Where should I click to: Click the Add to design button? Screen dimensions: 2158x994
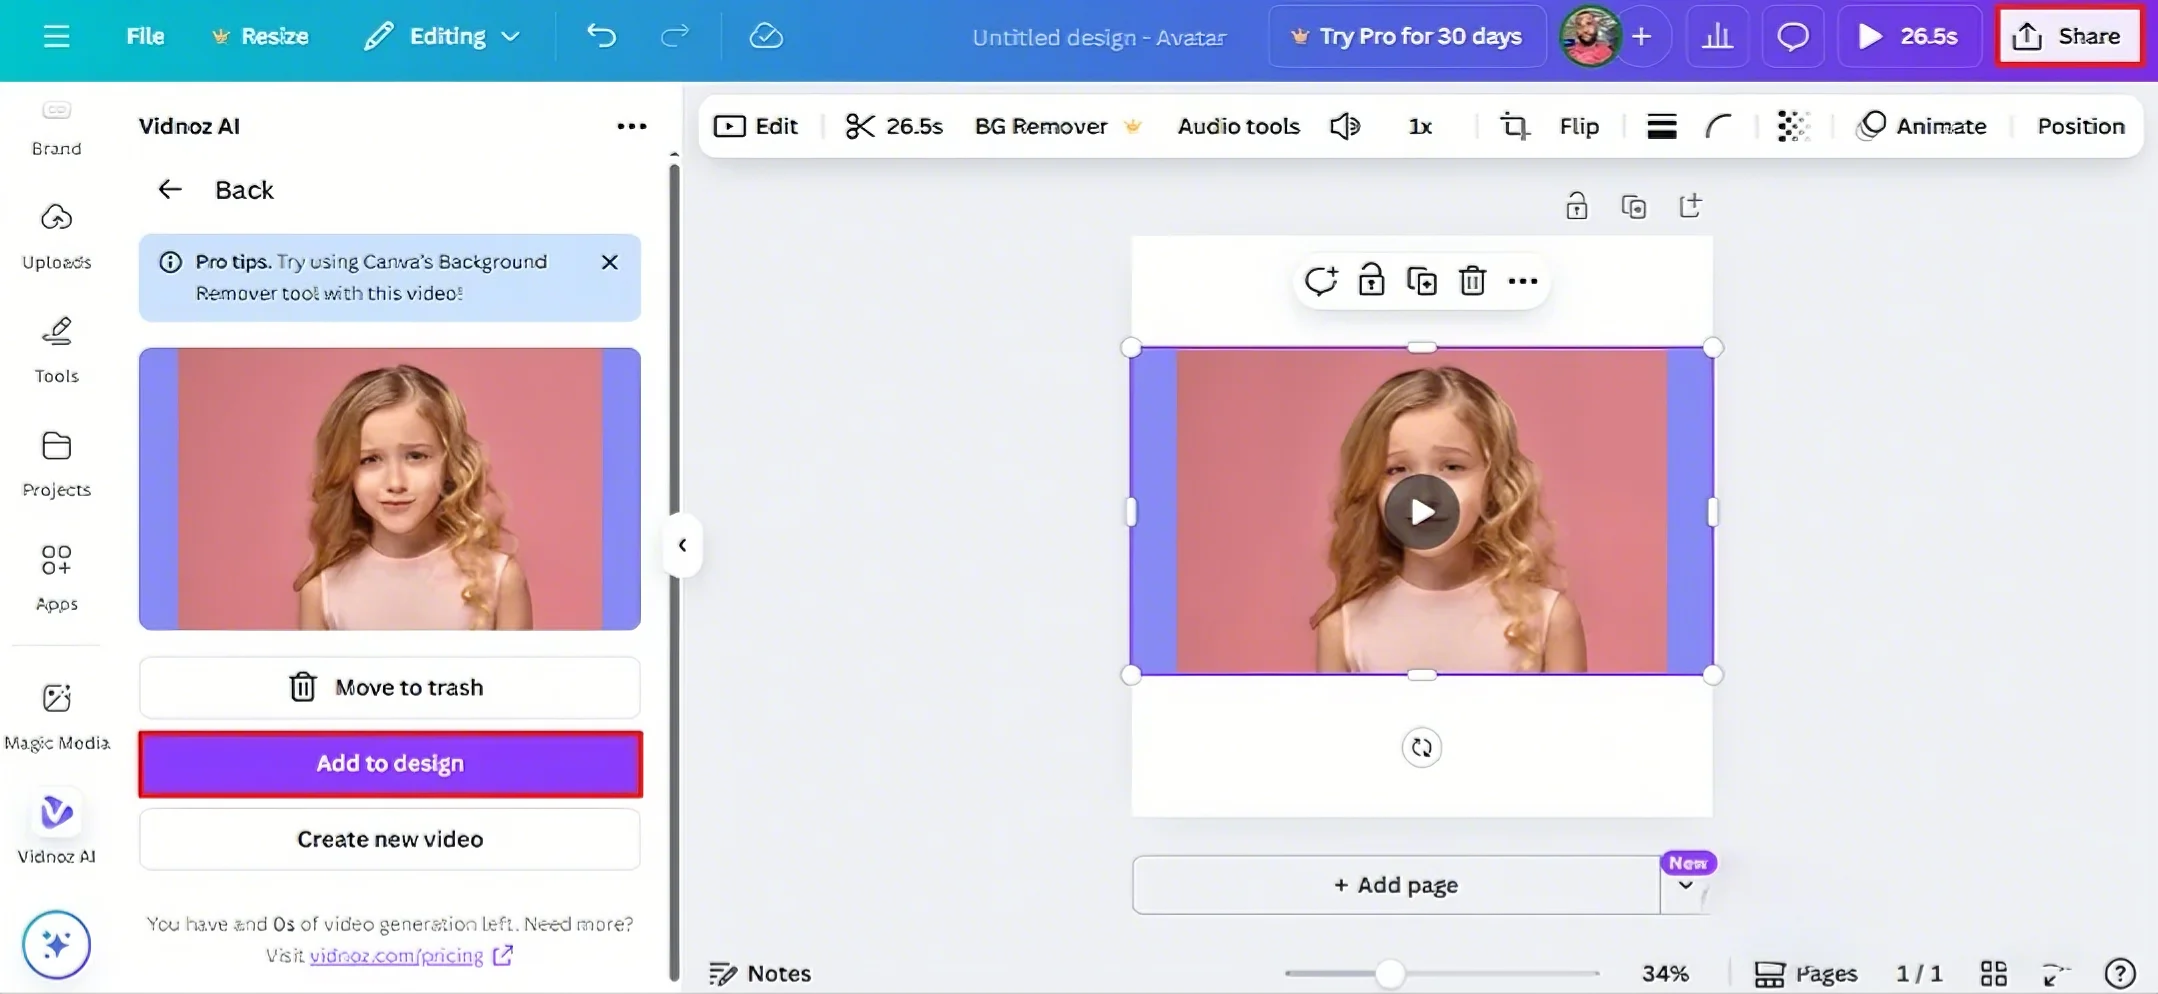pyautogui.click(x=389, y=763)
